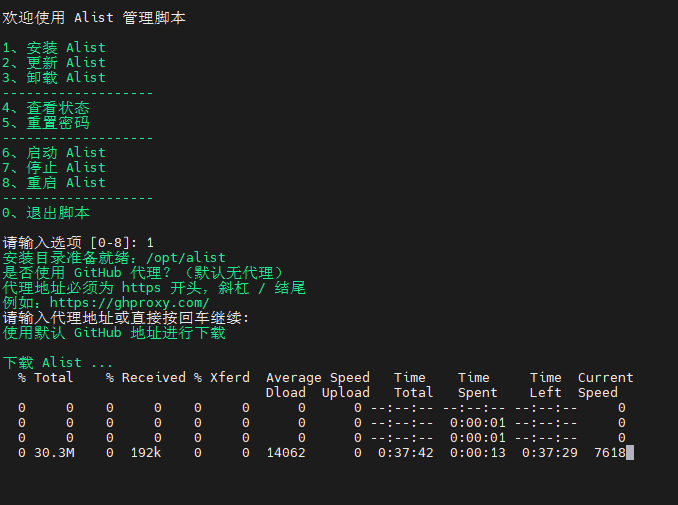Click the time left value 0:37:29
This screenshot has height=505, width=678.
pos(550,453)
